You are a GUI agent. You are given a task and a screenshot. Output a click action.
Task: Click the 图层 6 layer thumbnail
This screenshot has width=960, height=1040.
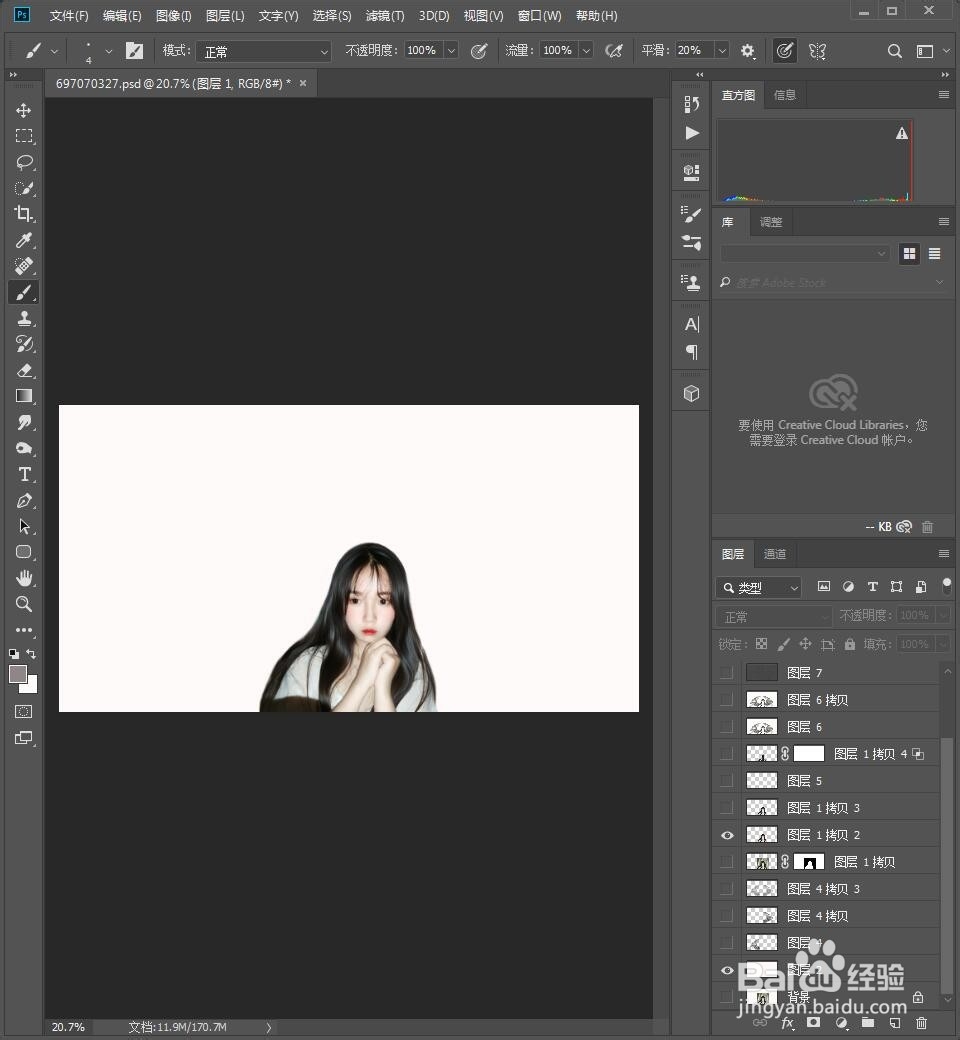[761, 726]
